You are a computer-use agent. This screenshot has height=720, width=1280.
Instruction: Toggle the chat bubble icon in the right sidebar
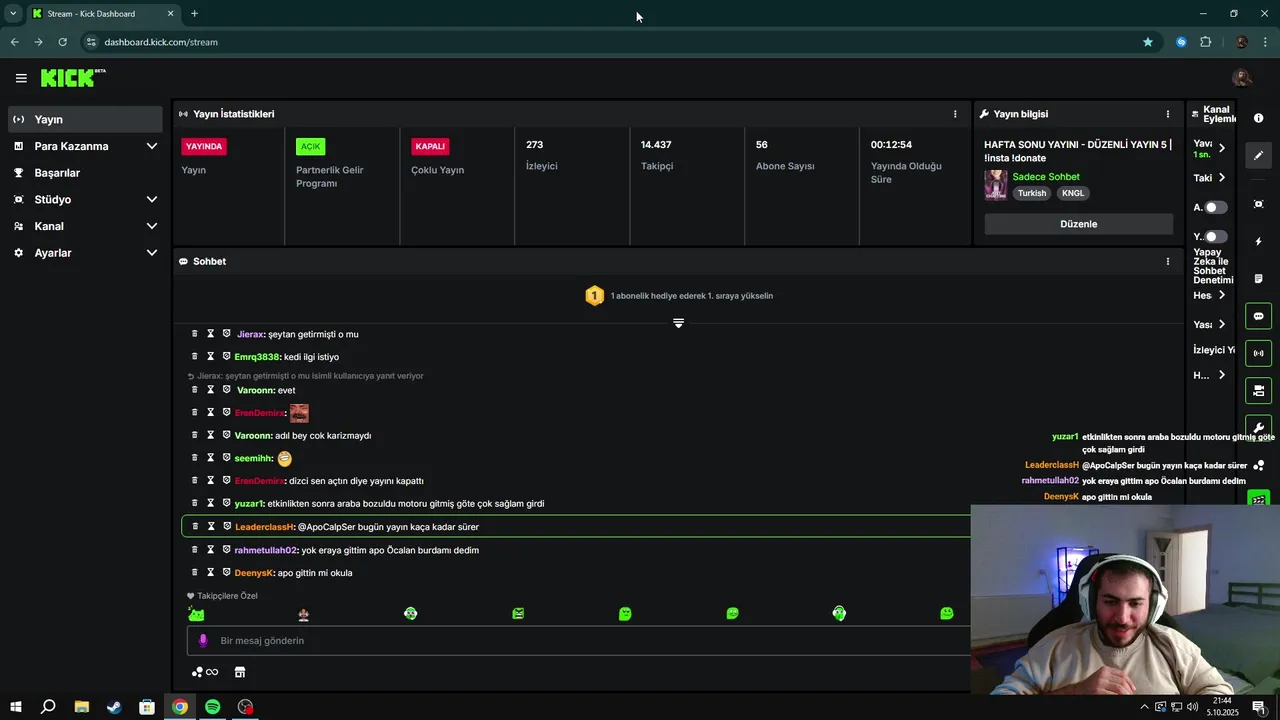[1259, 316]
